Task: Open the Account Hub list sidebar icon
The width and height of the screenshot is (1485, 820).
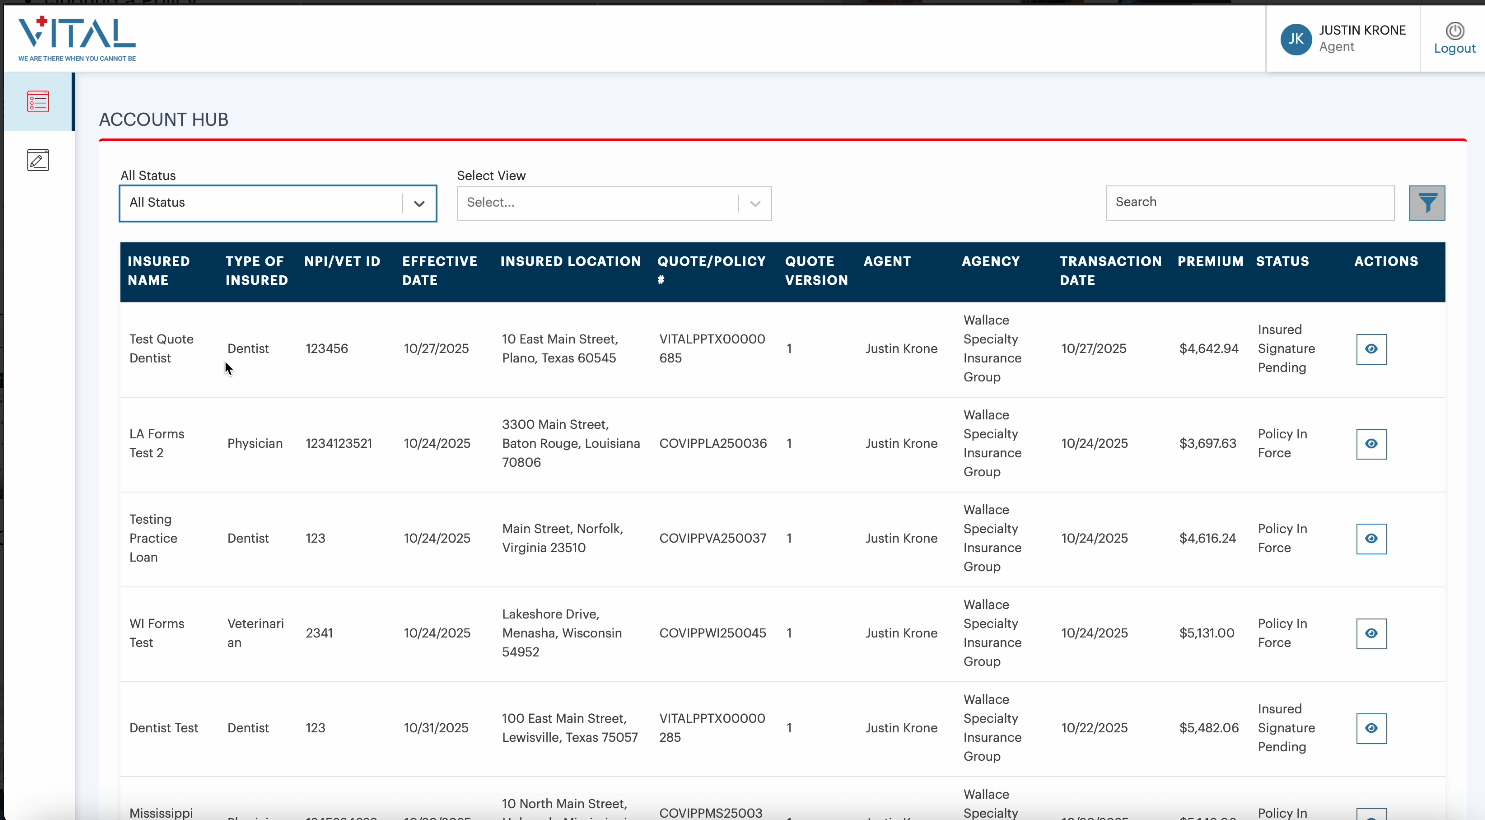Action: pos(38,101)
